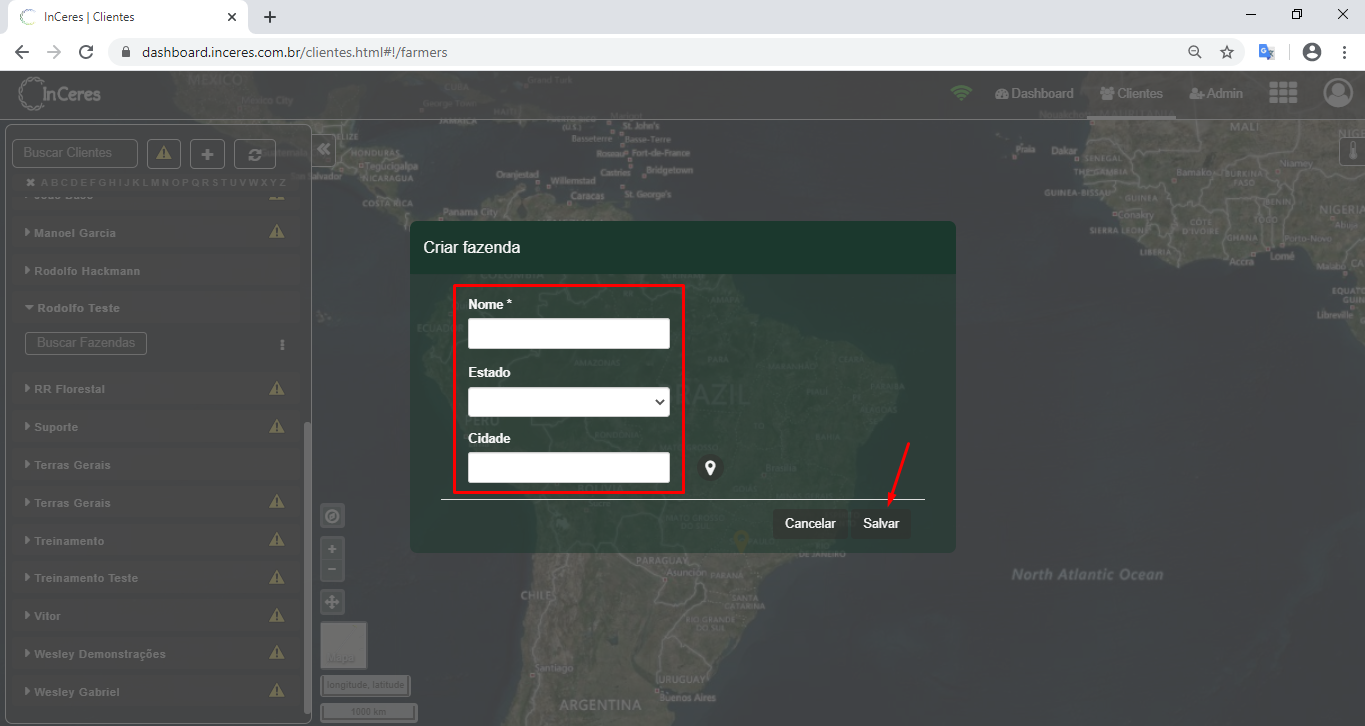Click the warning icon for Vitor
The image size is (1365, 726).
pyautogui.click(x=277, y=615)
